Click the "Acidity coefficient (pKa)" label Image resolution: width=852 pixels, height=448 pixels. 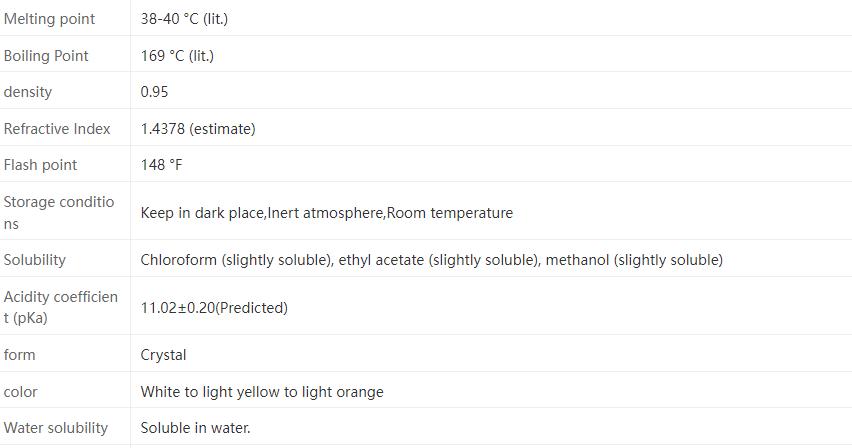click(x=61, y=308)
